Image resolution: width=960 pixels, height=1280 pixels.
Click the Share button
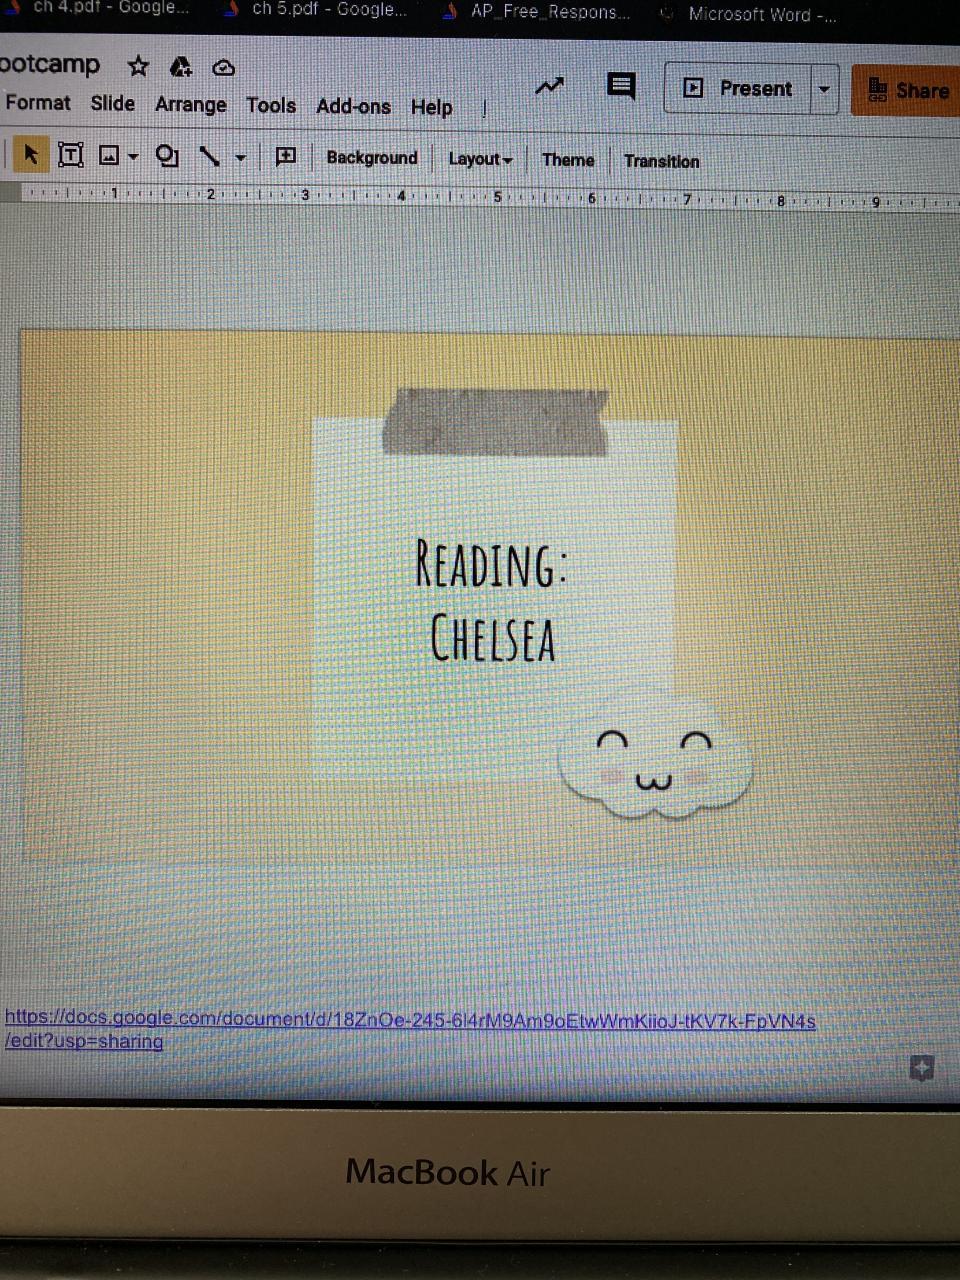pyautogui.click(x=908, y=90)
